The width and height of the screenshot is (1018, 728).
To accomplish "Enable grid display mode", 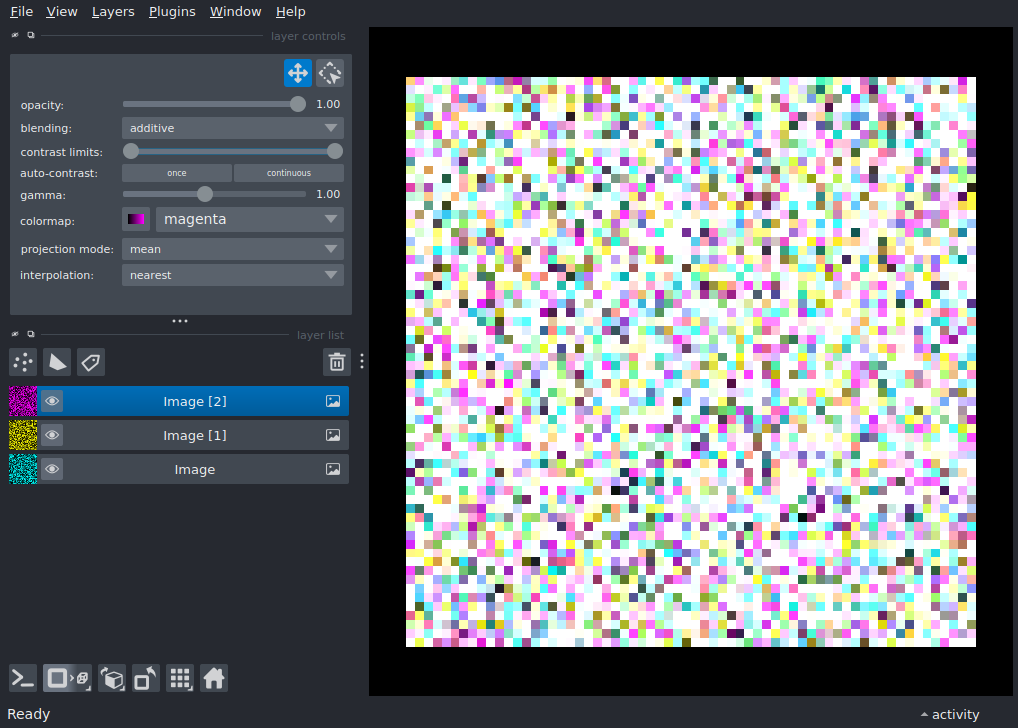I will click(180, 678).
